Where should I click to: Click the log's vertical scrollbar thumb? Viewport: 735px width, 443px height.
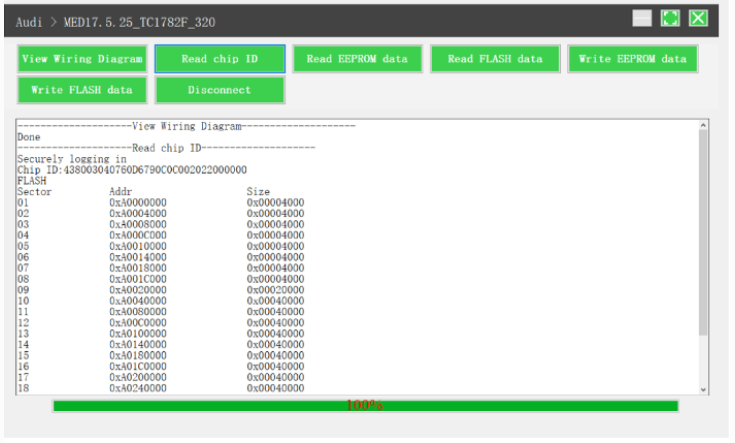[x=703, y=230]
